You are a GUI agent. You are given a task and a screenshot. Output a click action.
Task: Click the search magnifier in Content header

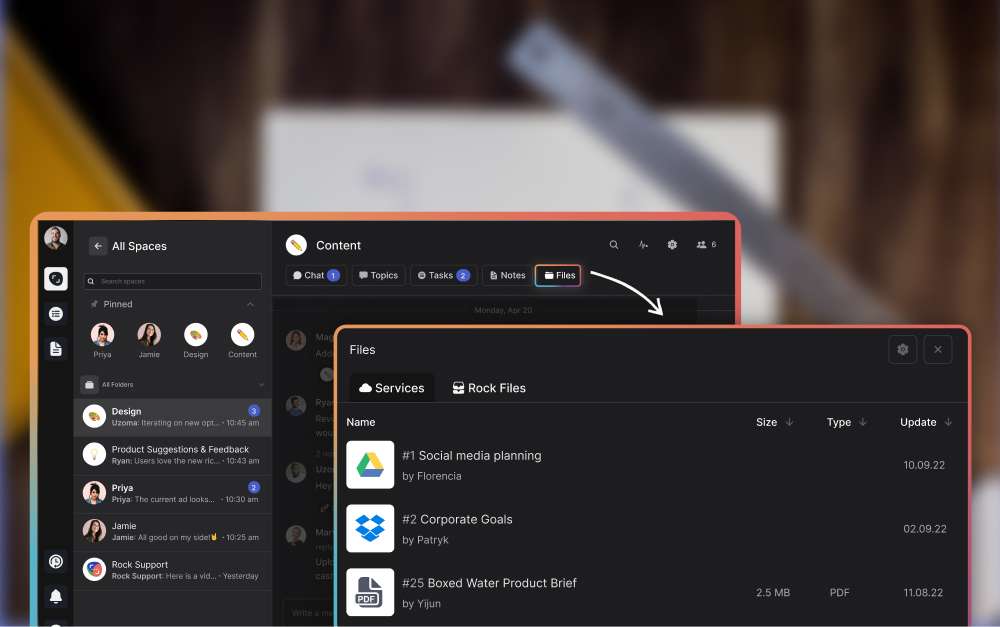click(x=614, y=244)
